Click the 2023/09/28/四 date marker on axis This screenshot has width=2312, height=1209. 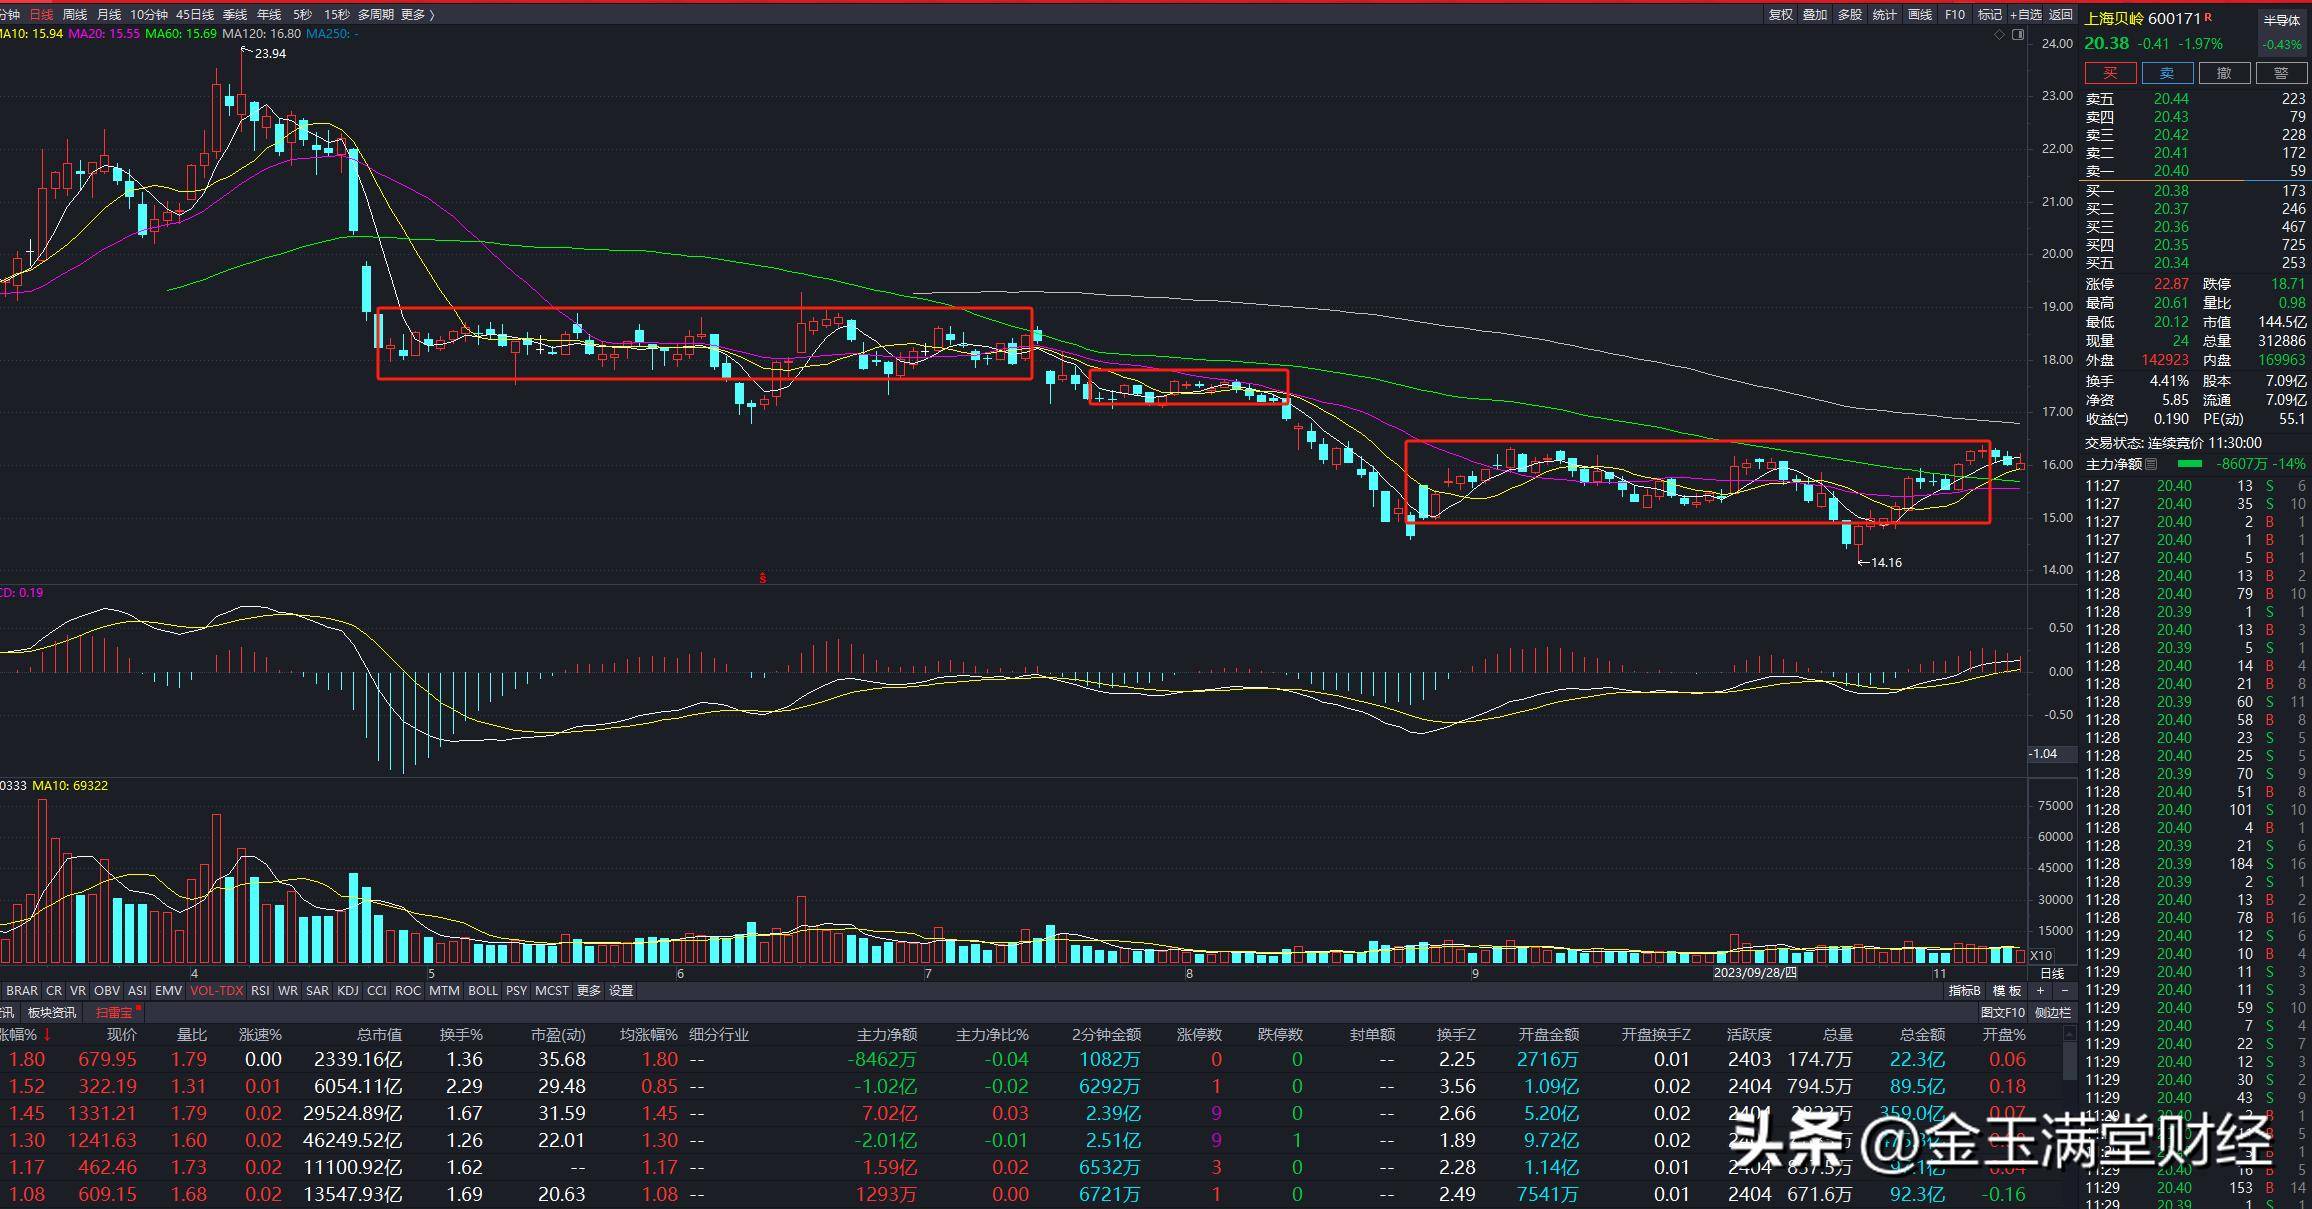tap(1755, 973)
